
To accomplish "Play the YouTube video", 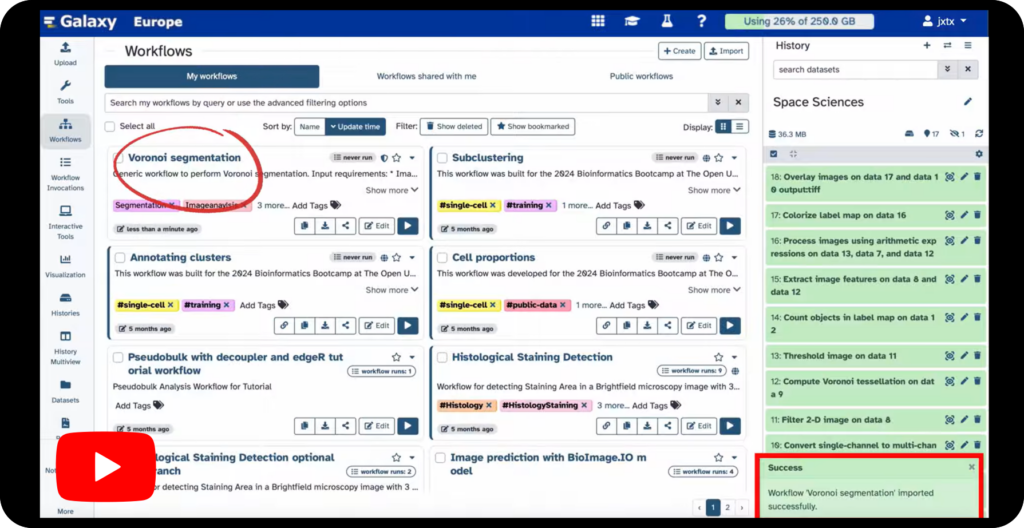I will 105,466.
